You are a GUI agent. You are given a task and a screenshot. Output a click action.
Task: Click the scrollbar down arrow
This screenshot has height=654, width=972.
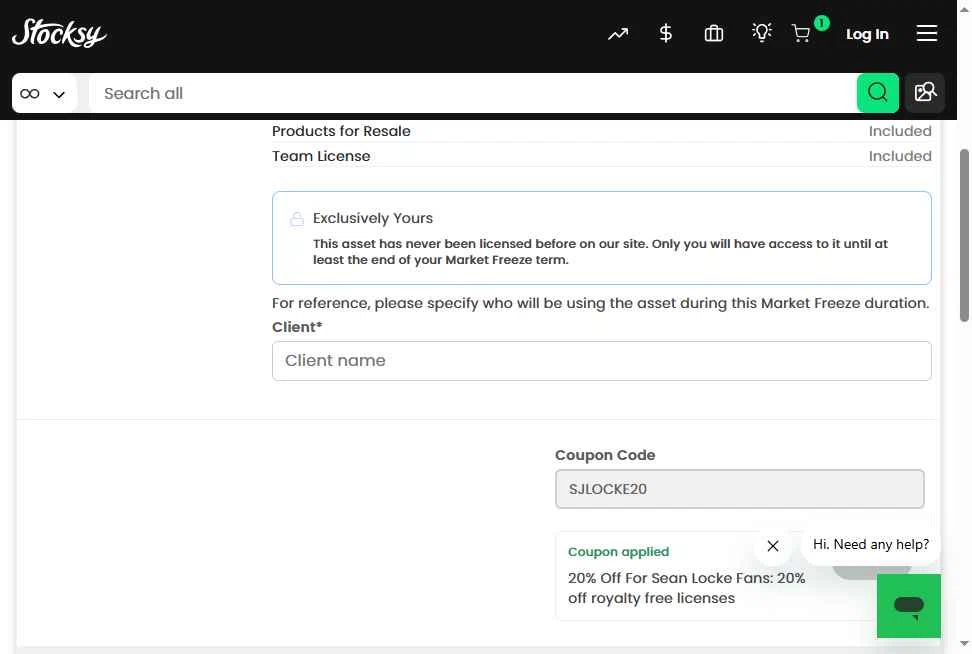coord(964,643)
